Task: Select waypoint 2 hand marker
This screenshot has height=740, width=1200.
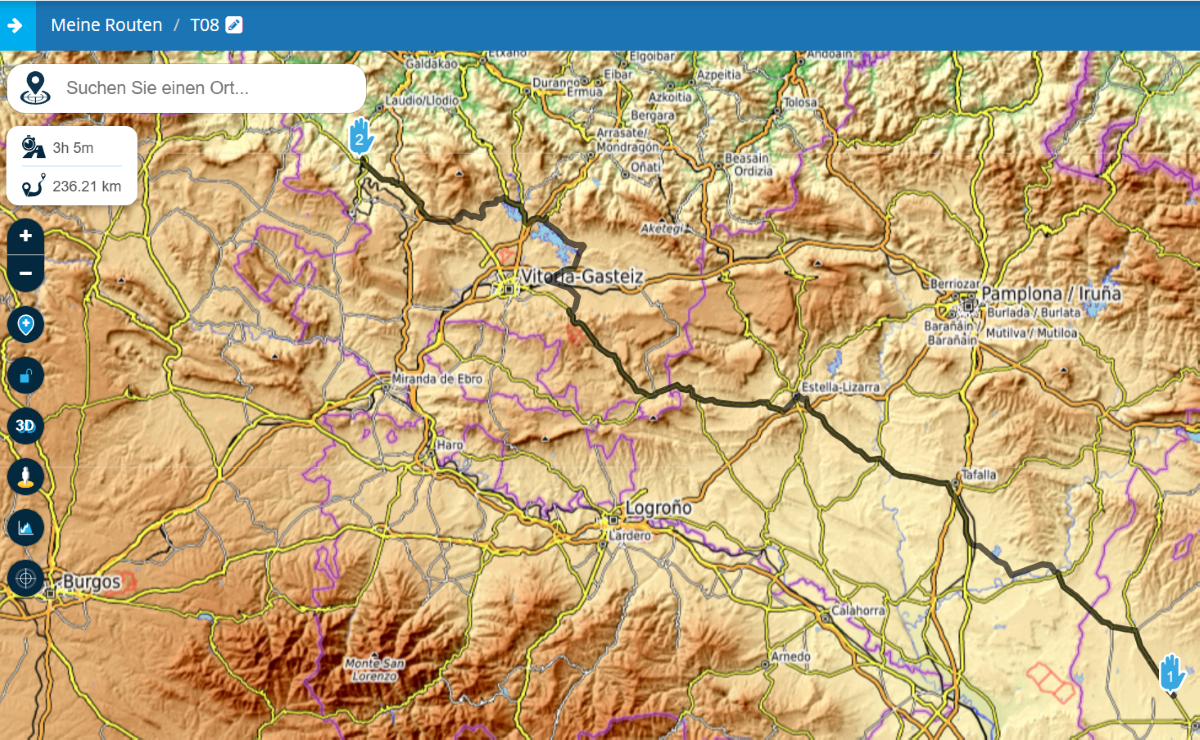Action: click(361, 136)
